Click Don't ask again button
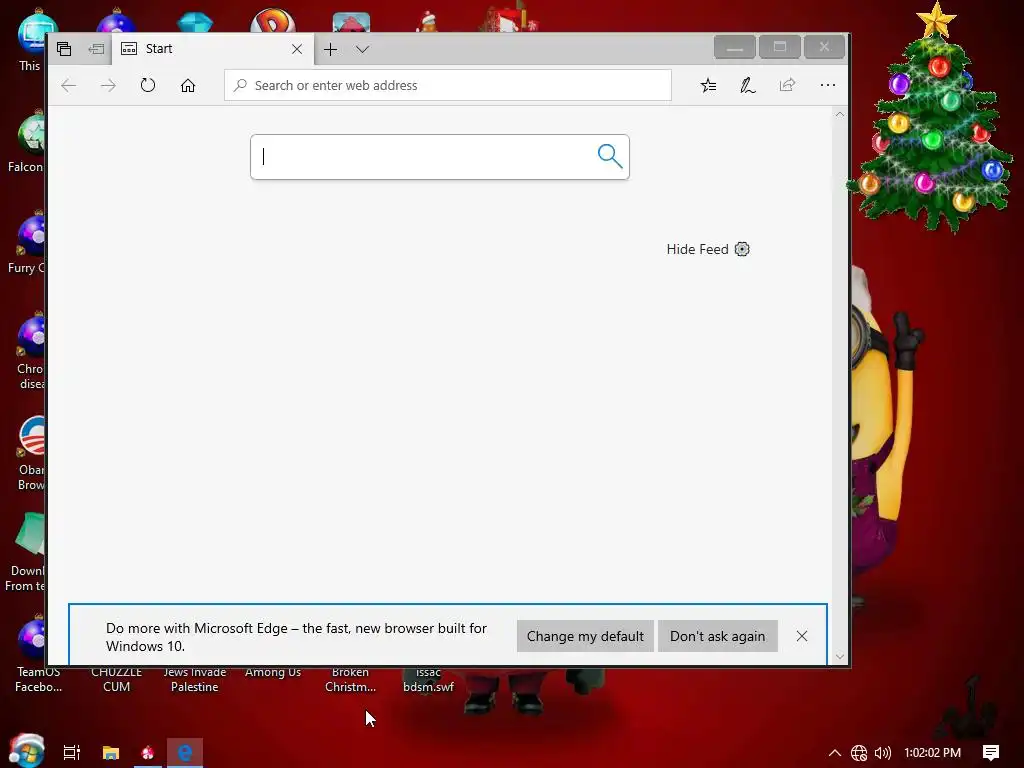The height and width of the screenshot is (768, 1024). [718, 636]
